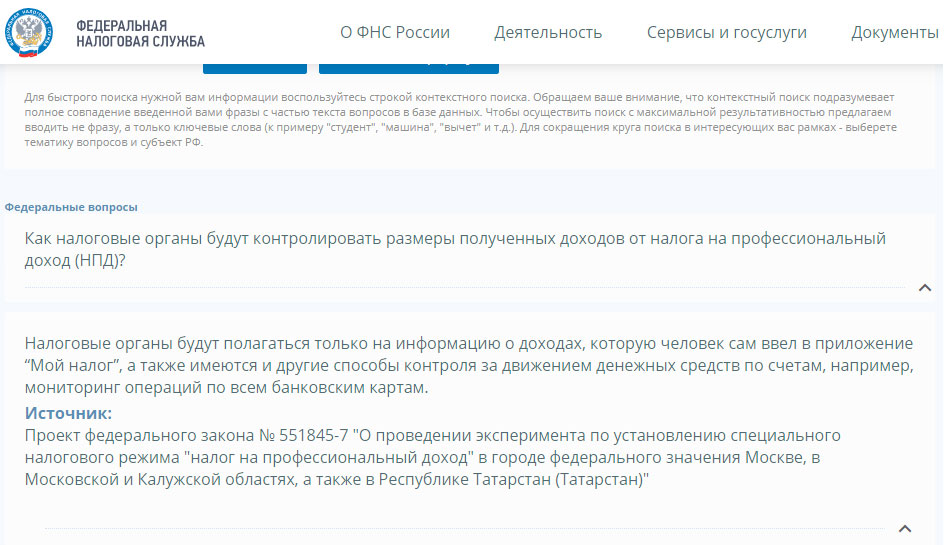Open the О ФНС России menu
Viewport: 945px width, 545px height.
click(395, 32)
